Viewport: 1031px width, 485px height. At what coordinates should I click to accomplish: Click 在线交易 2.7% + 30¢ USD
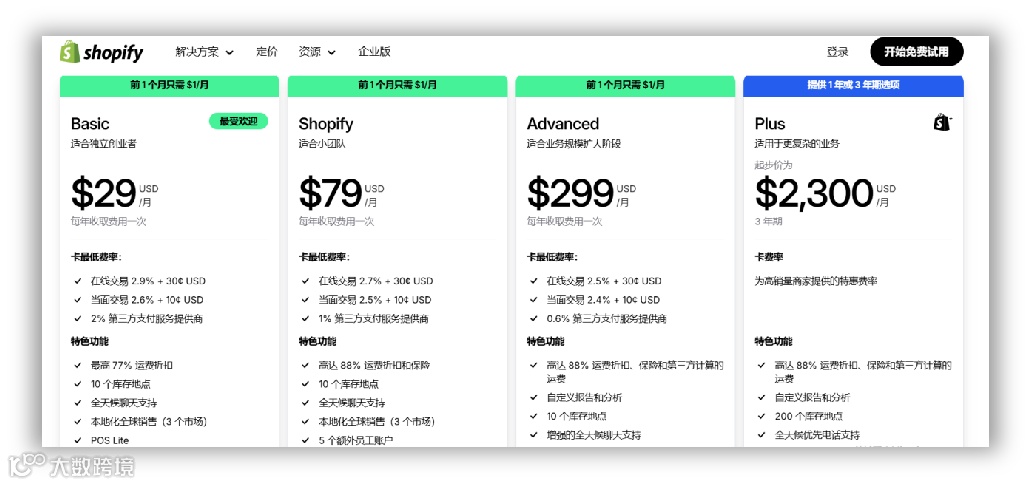coord(376,281)
